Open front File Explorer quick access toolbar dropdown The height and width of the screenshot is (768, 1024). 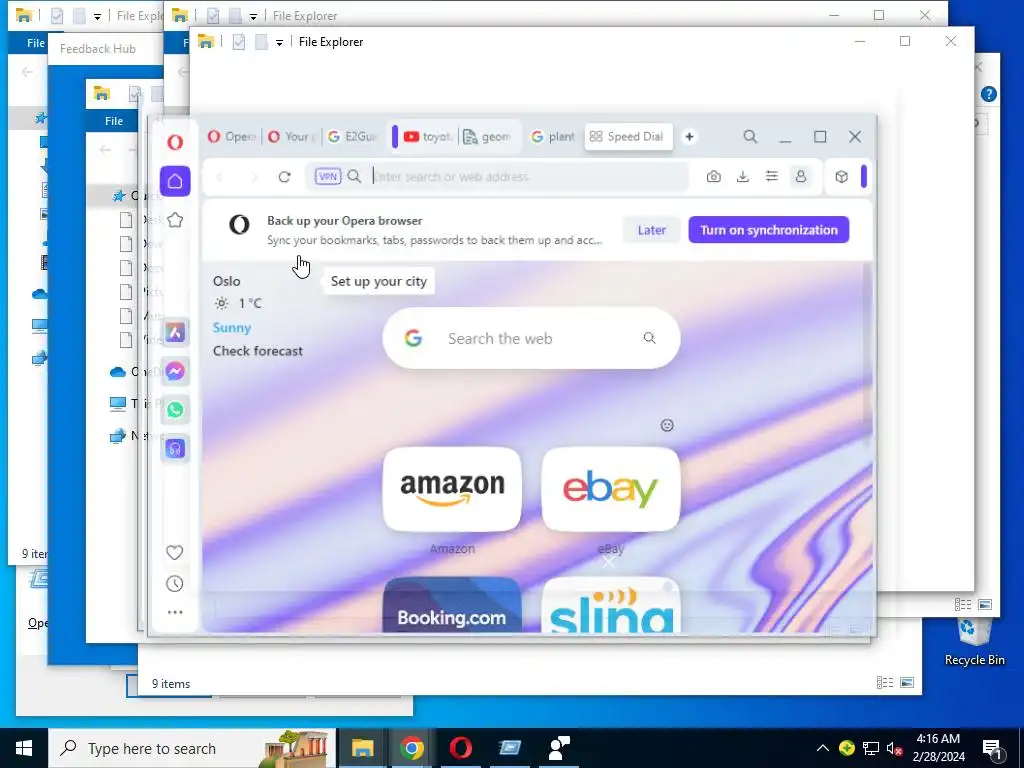click(279, 42)
